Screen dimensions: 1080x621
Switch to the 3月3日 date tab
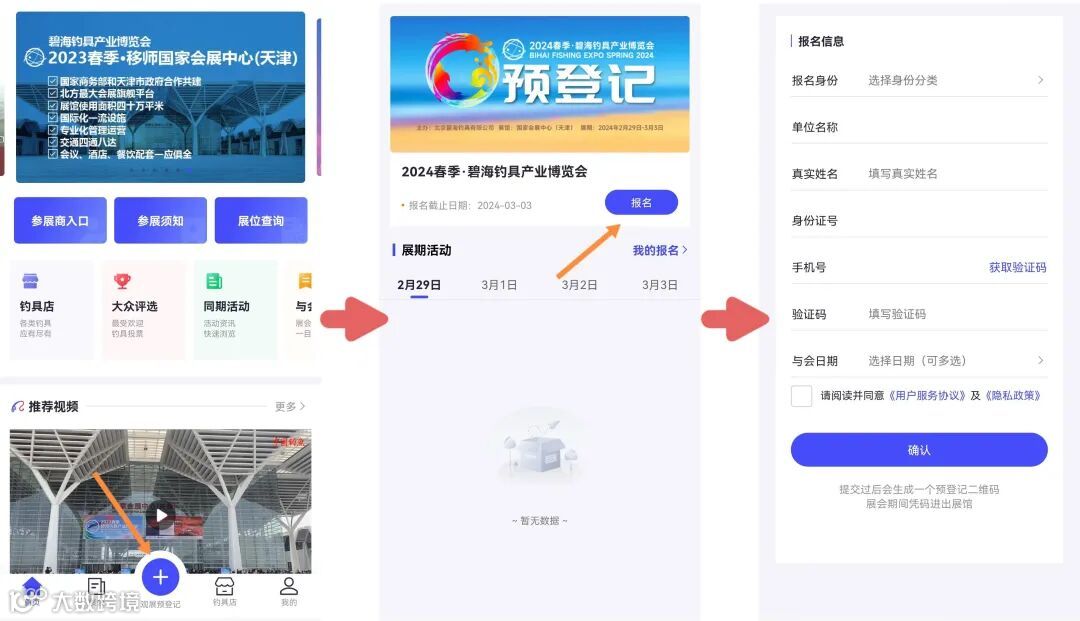click(659, 284)
